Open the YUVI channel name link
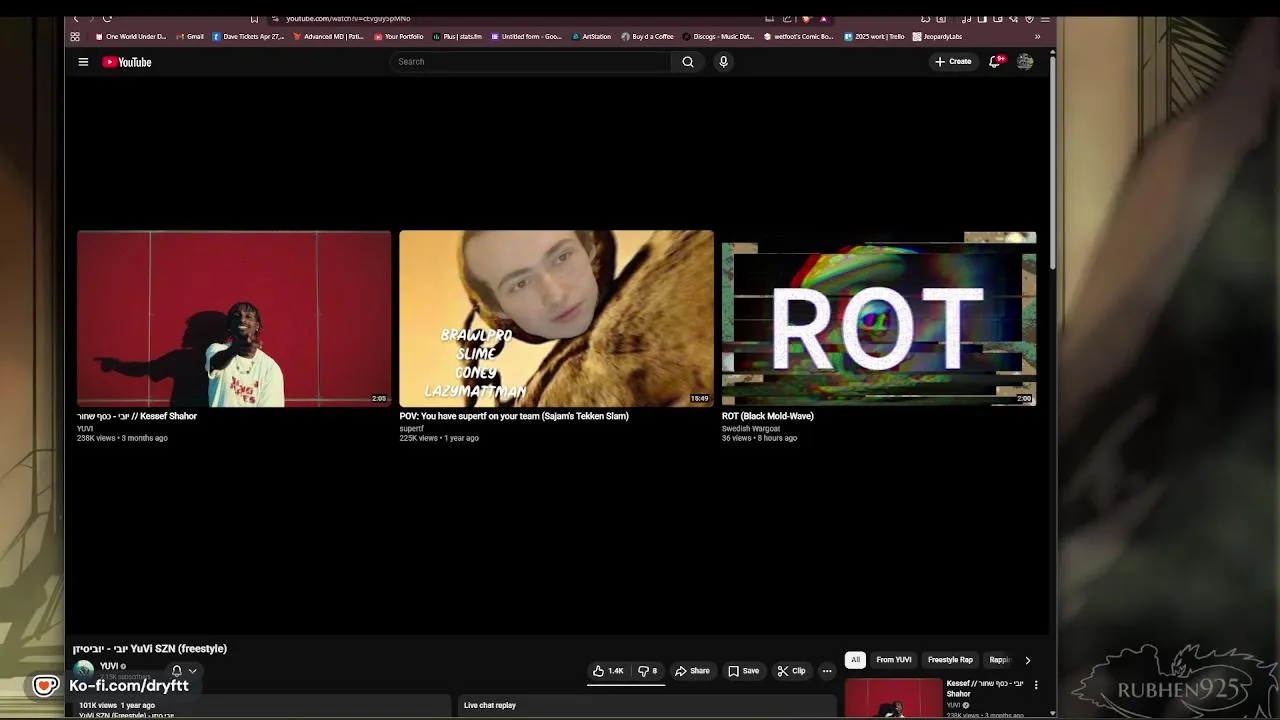 [x=110, y=666]
